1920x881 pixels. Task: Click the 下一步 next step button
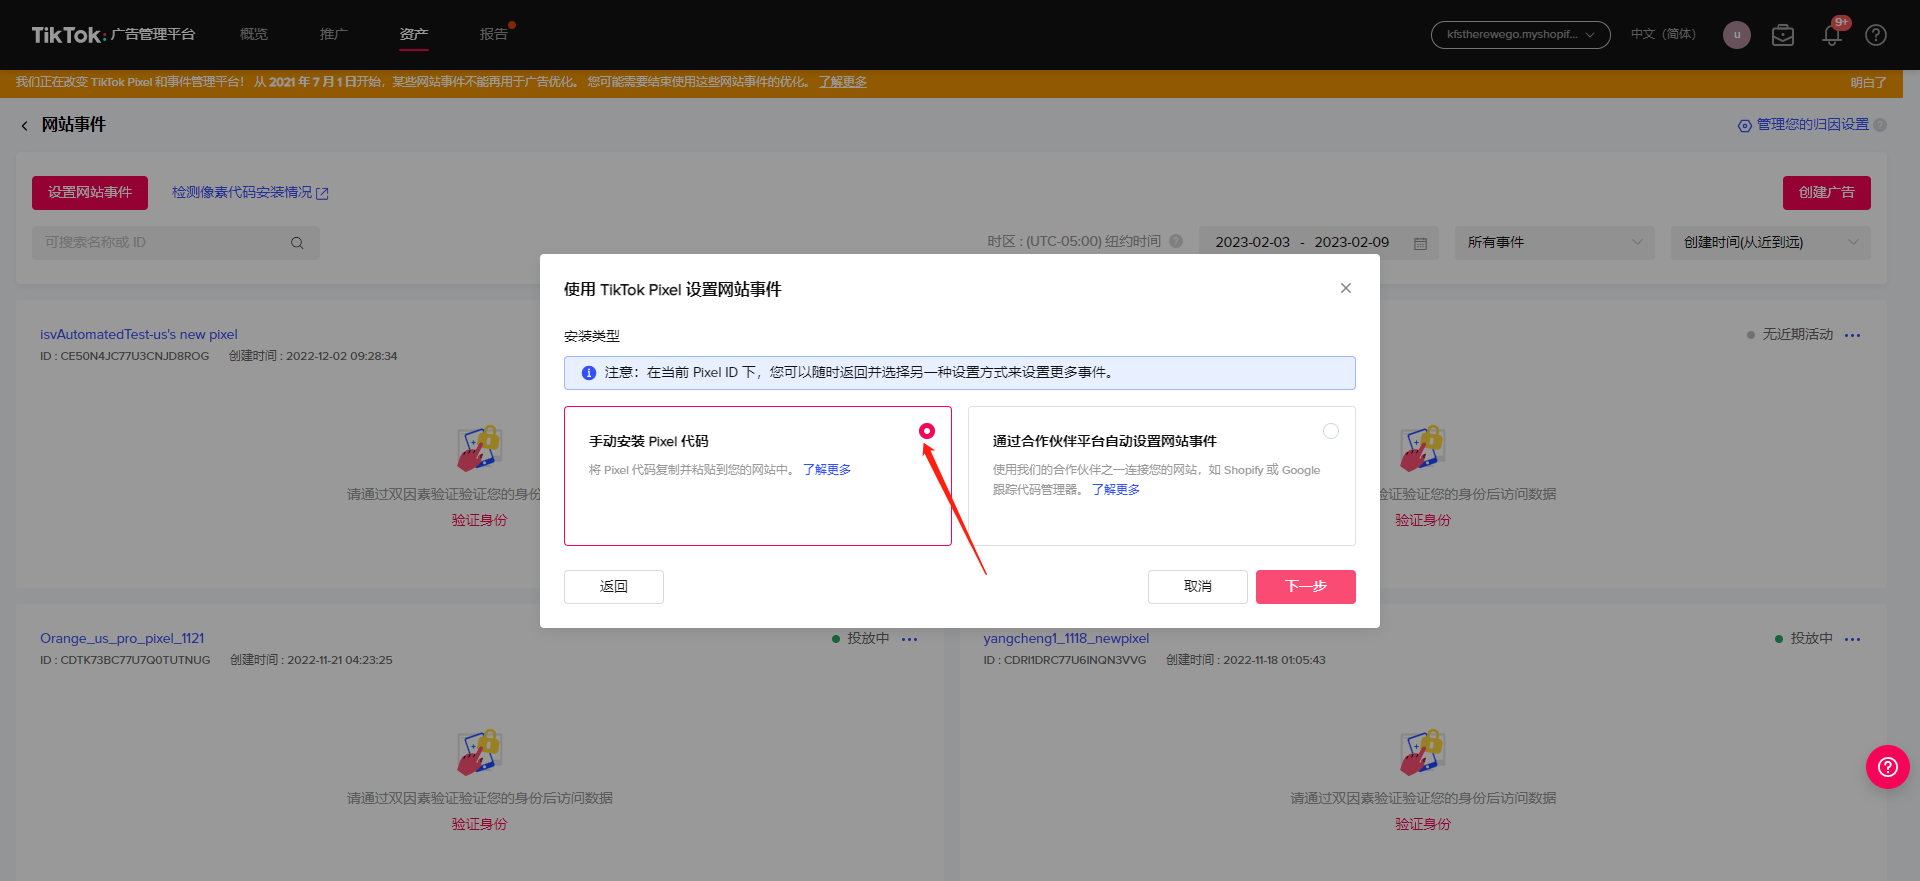point(1306,587)
